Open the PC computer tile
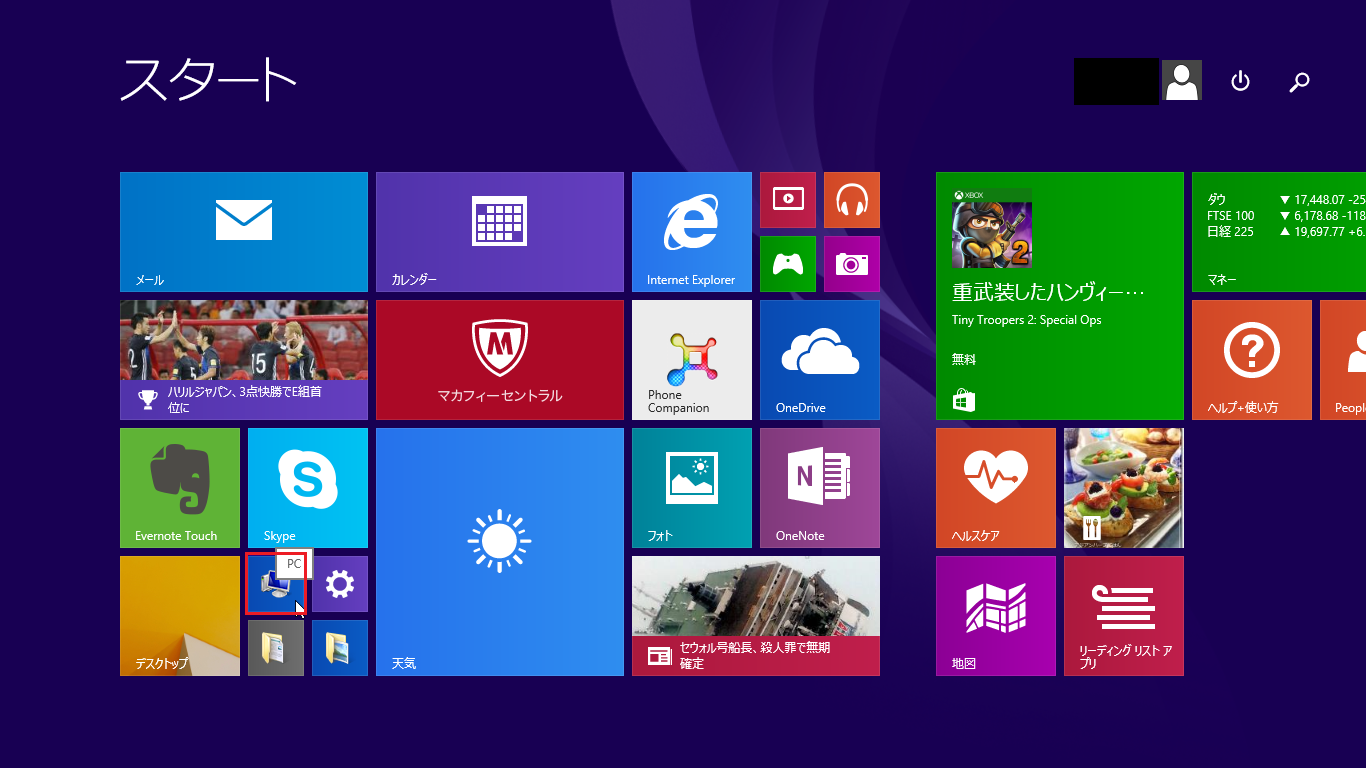Screen dimensions: 1366x768 coord(276,584)
